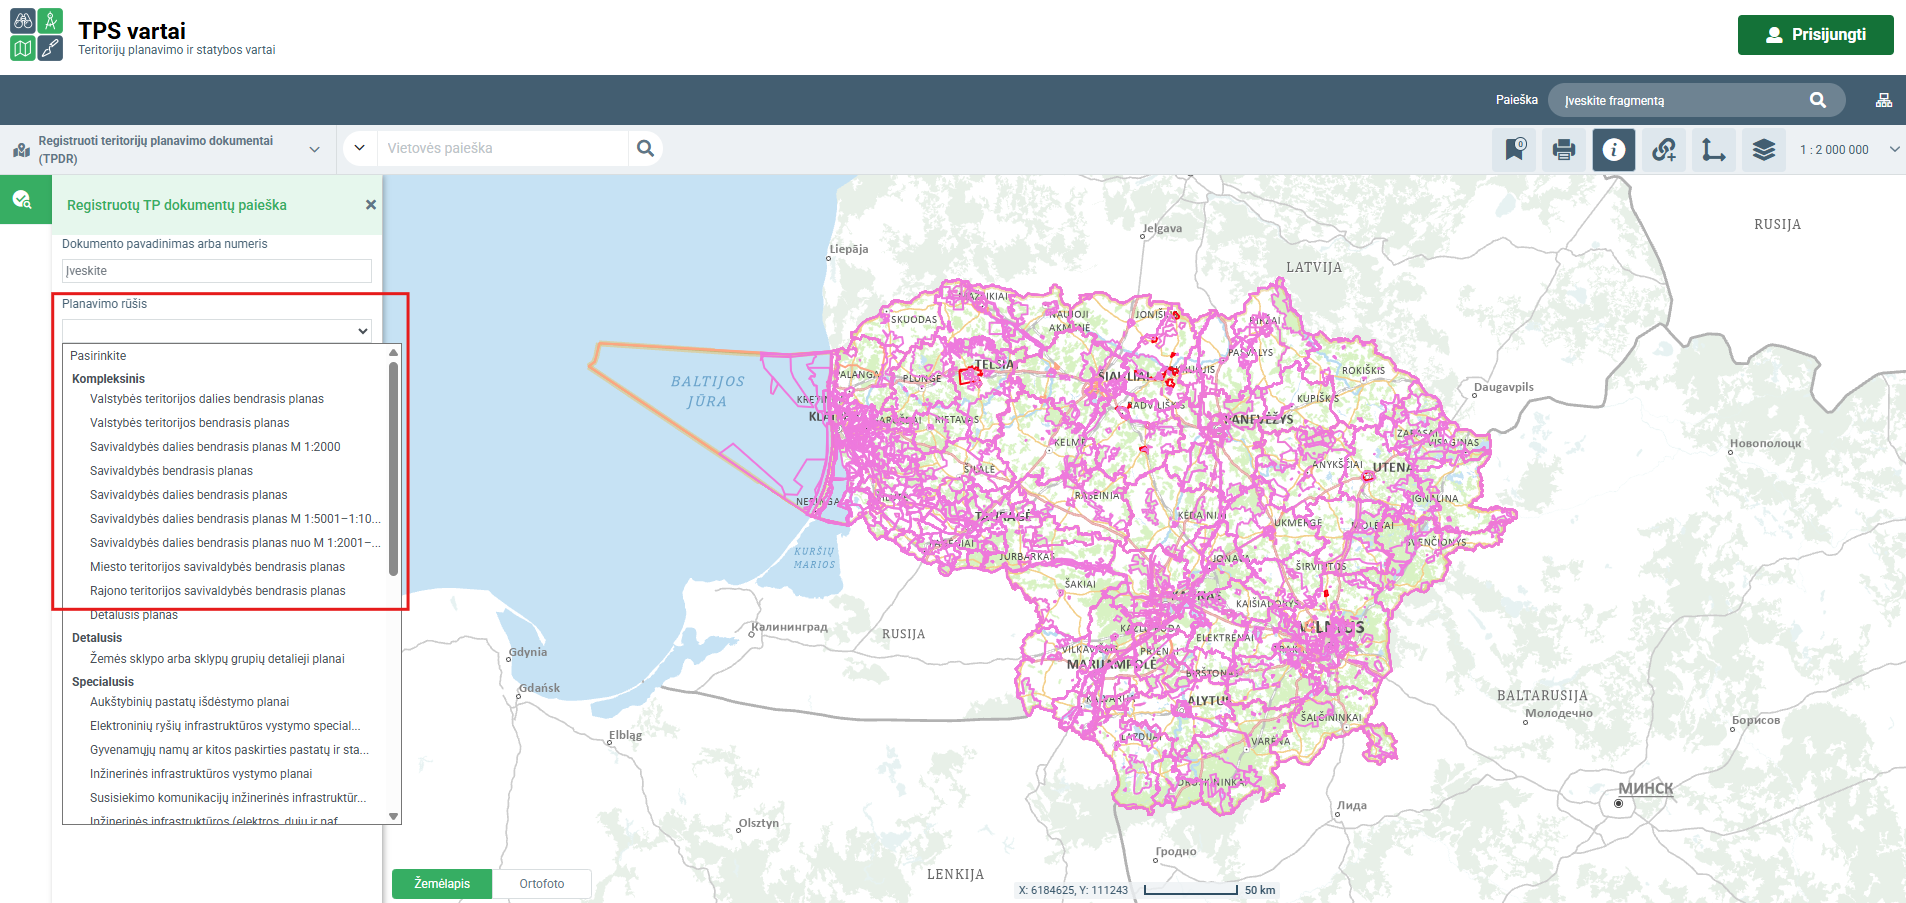Choose Savivaldybės bendrasis planas from the list
Viewport: 1906px width, 903px height.
pos(171,471)
